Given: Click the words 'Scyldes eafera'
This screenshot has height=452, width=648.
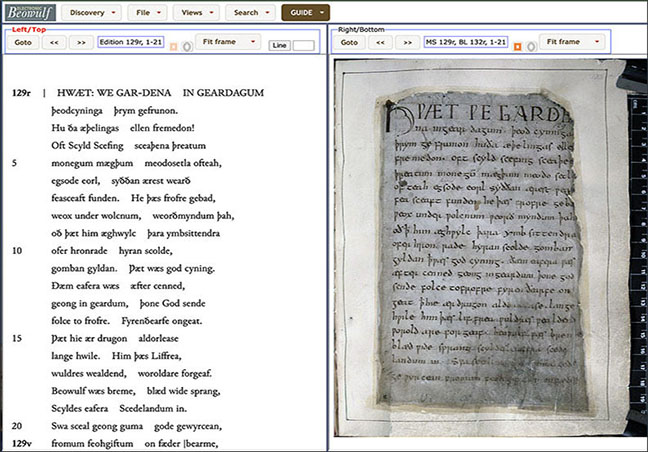Looking at the screenshot, I should pyautogui.click(x=79, y=409).
